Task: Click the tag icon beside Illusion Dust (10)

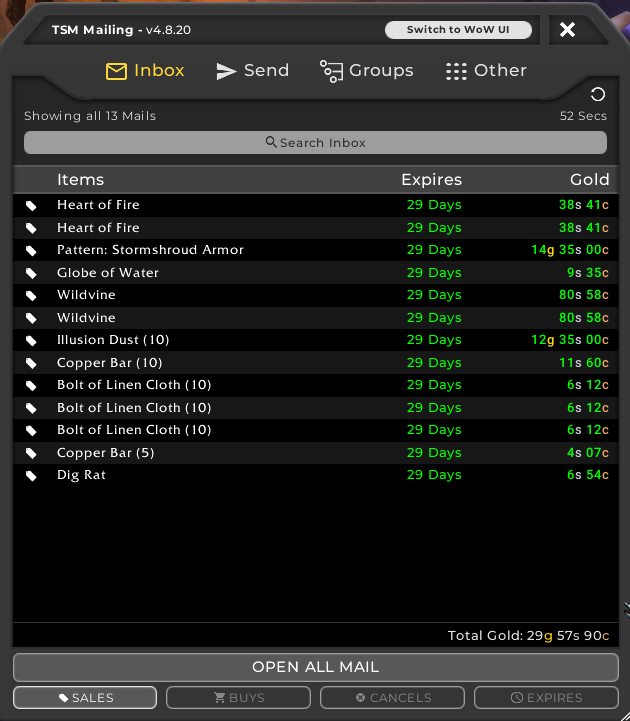Action: (x=31, y=340)
